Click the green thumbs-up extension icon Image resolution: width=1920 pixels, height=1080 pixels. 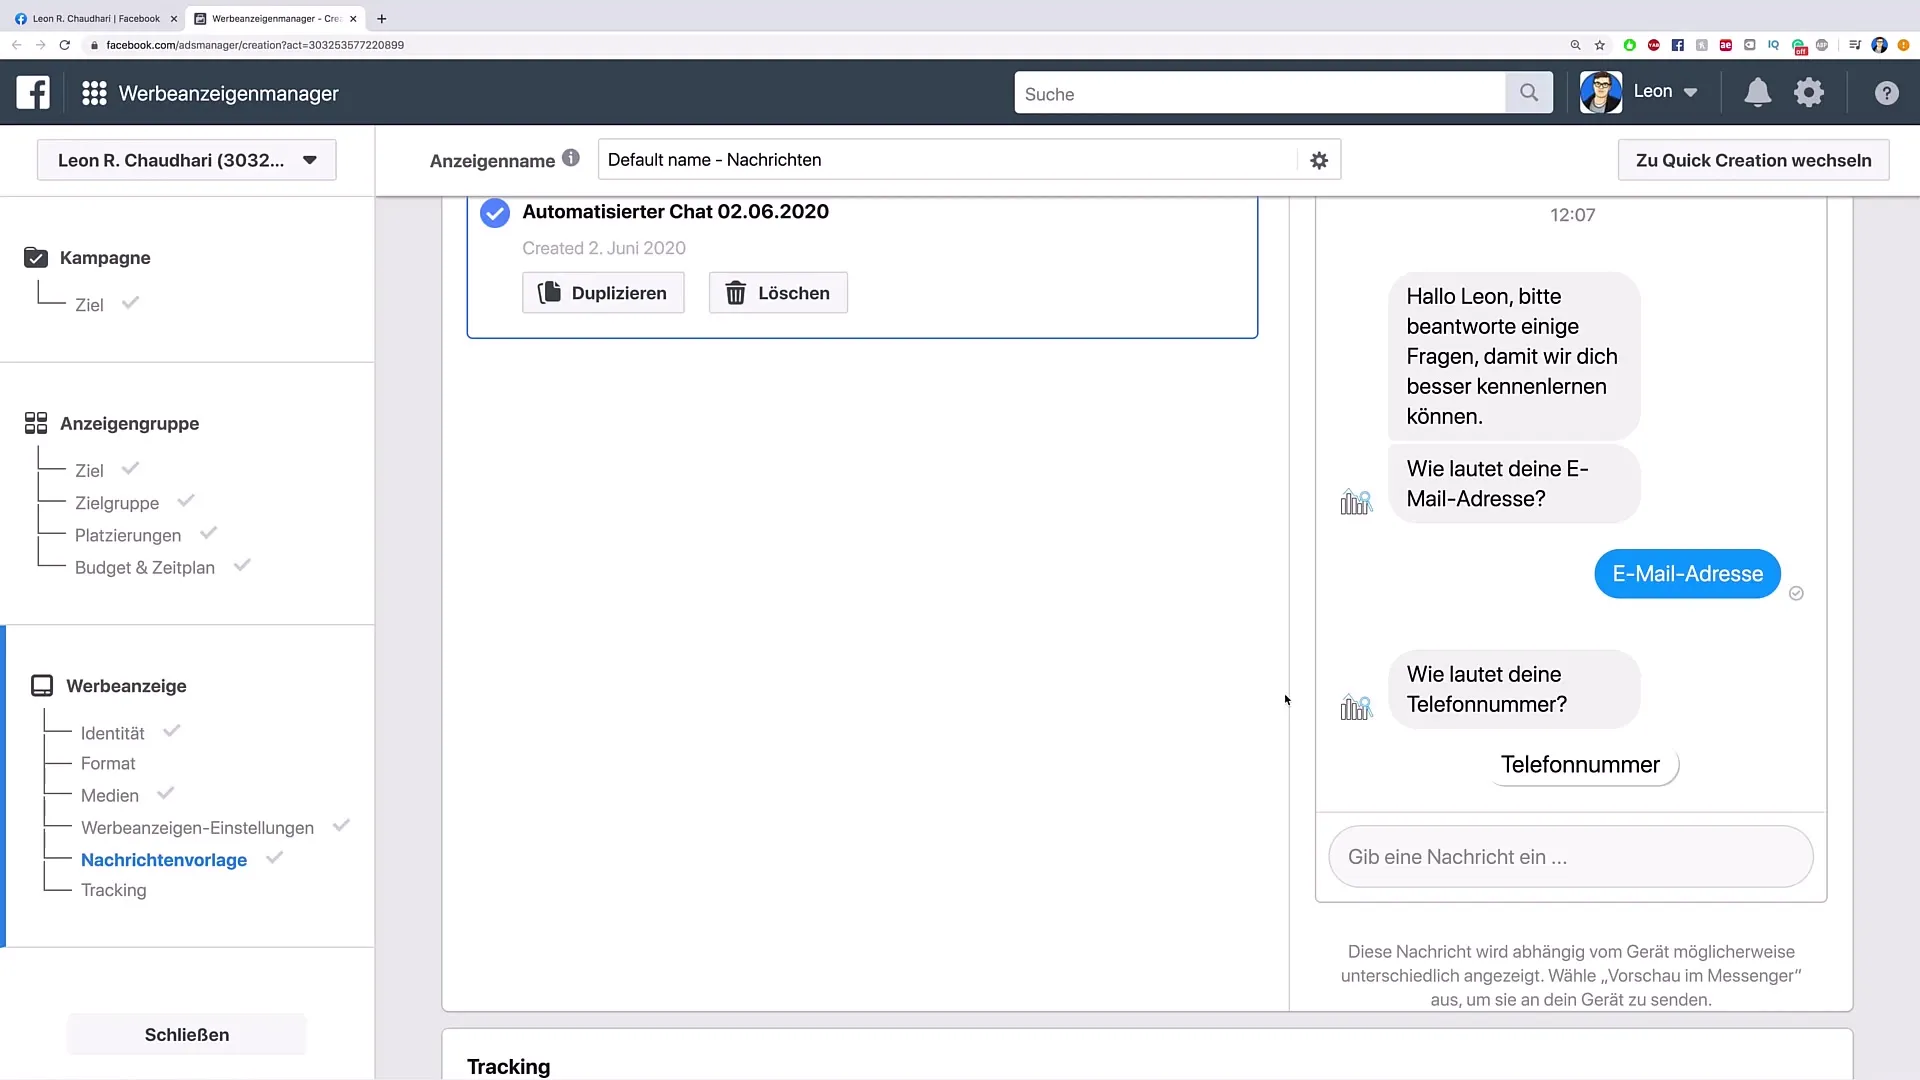click(1629, 45)
